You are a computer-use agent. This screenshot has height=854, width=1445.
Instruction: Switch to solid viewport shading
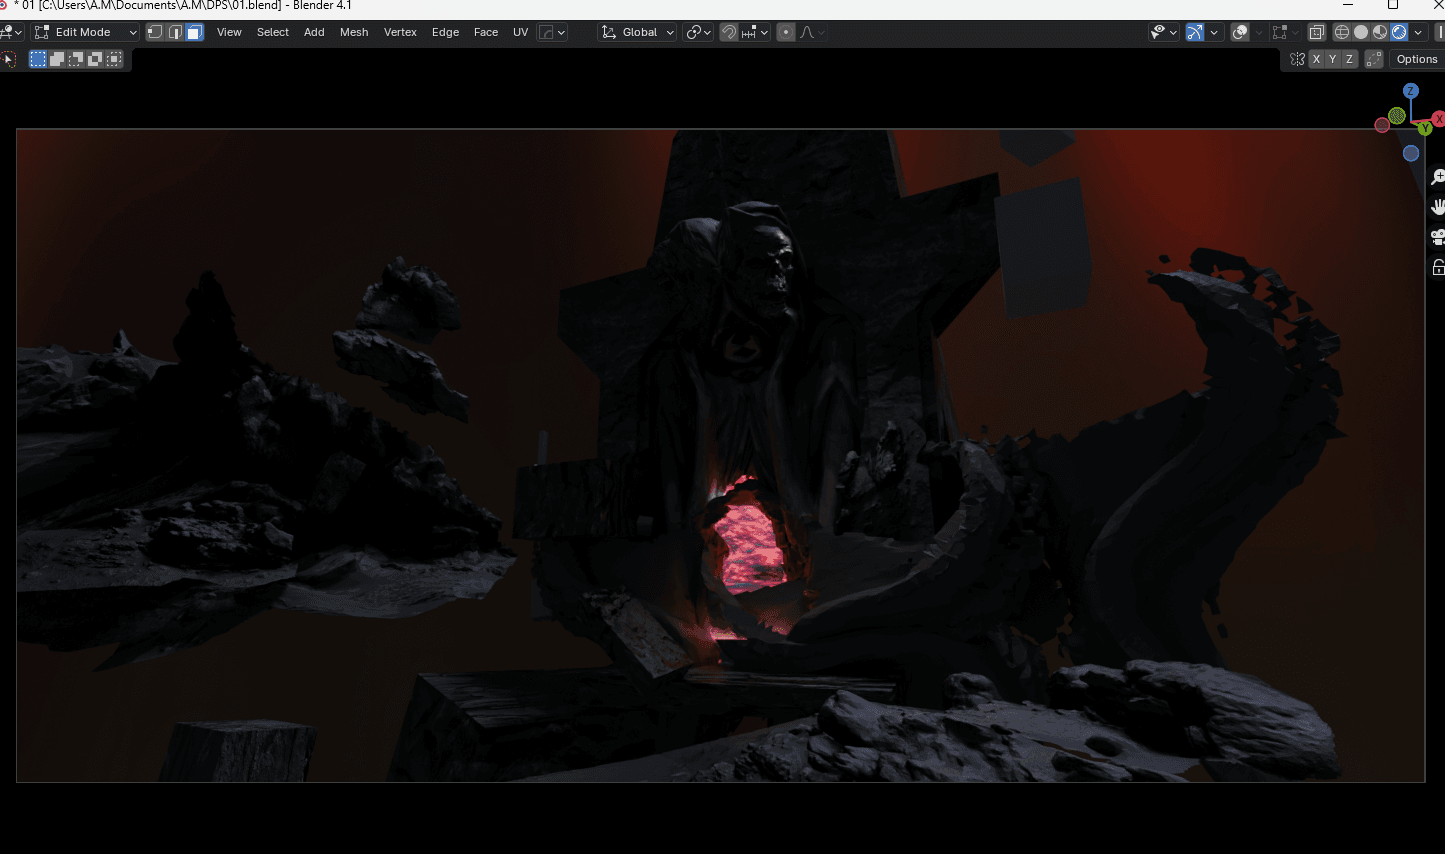(x=1361, y=33)
